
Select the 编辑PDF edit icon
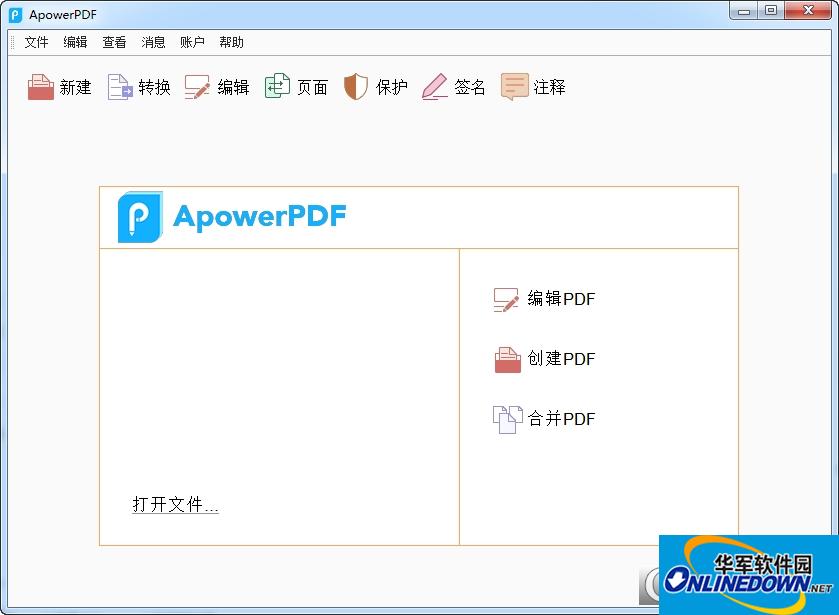(x=504, y=298)
